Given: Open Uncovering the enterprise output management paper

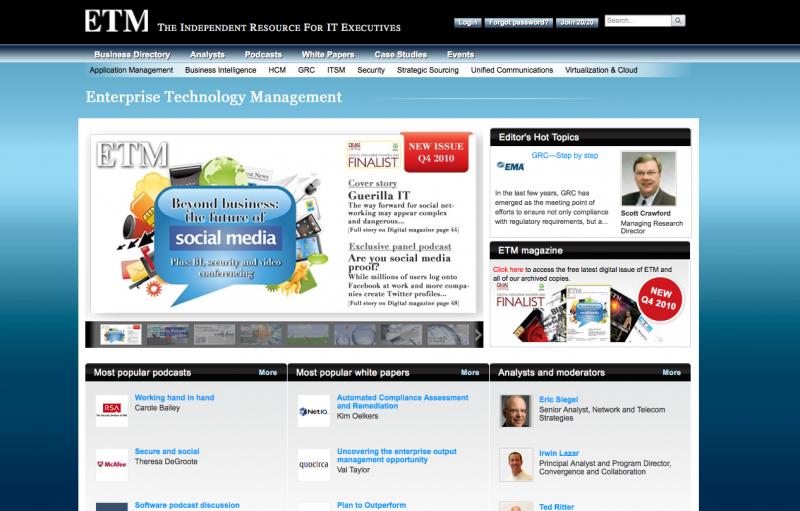Looking at the screenshot, I should click(396, 455).
